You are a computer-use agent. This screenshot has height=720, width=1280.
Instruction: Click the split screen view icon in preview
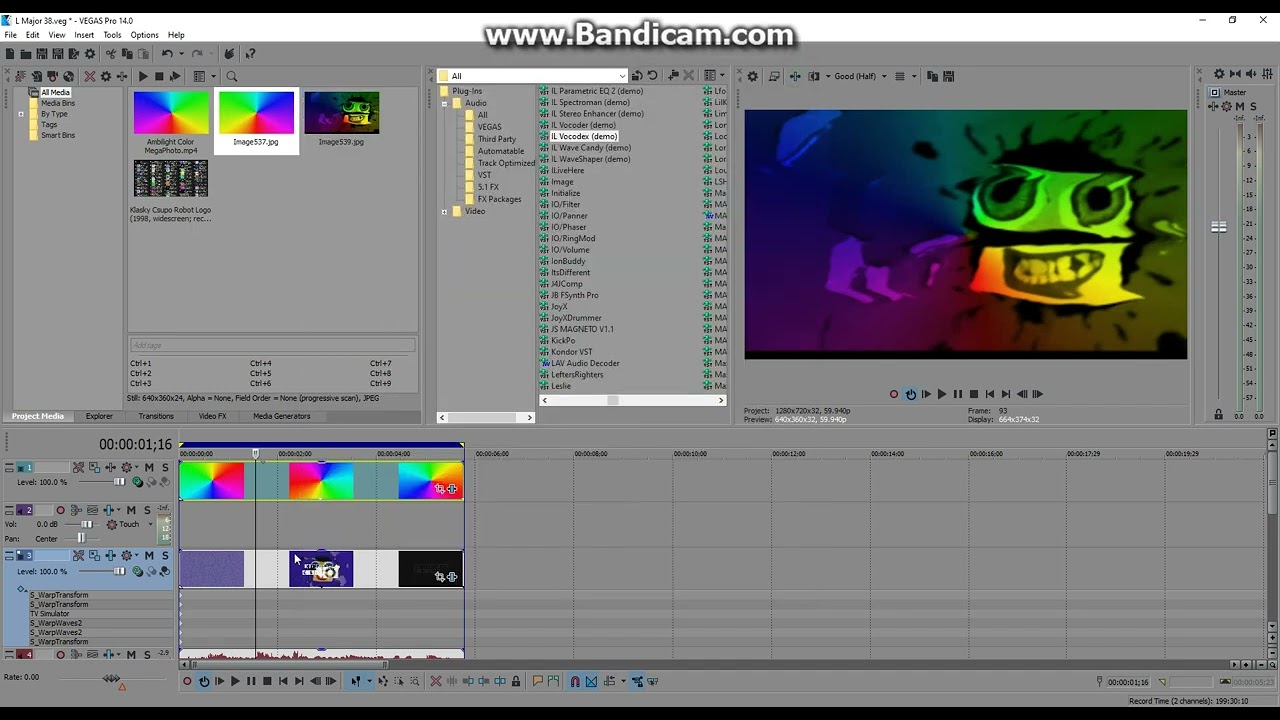tap(814, 76)
